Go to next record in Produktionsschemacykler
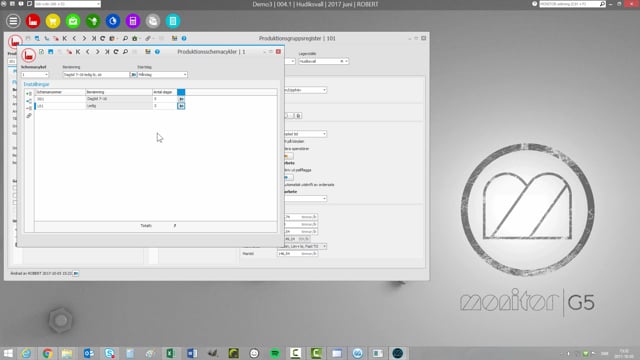The image size is (640, 360). 98,52
